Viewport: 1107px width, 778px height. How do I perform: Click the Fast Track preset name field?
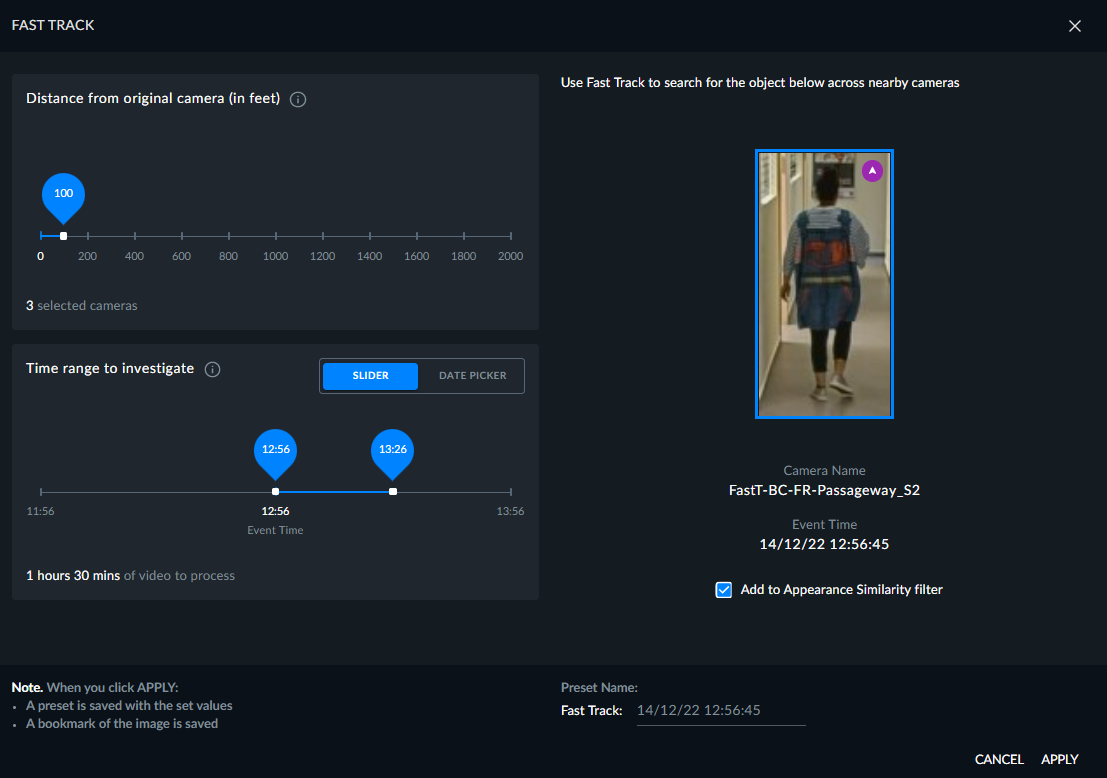coord(721,711)
